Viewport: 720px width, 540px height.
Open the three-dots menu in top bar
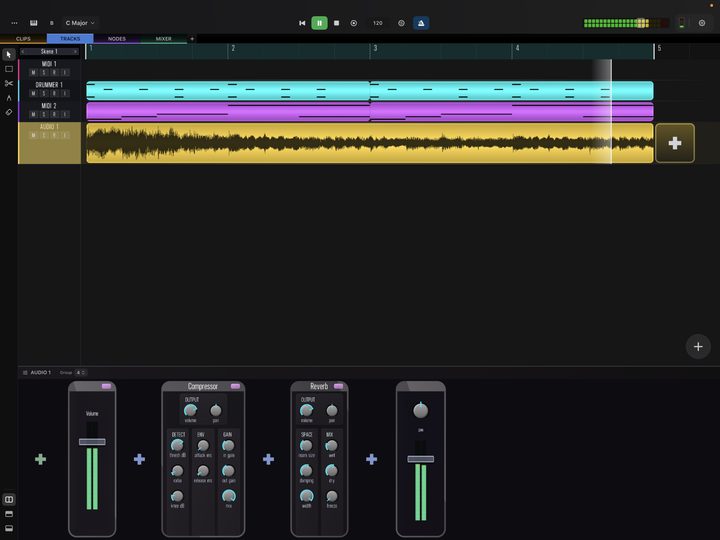[14, 23]
